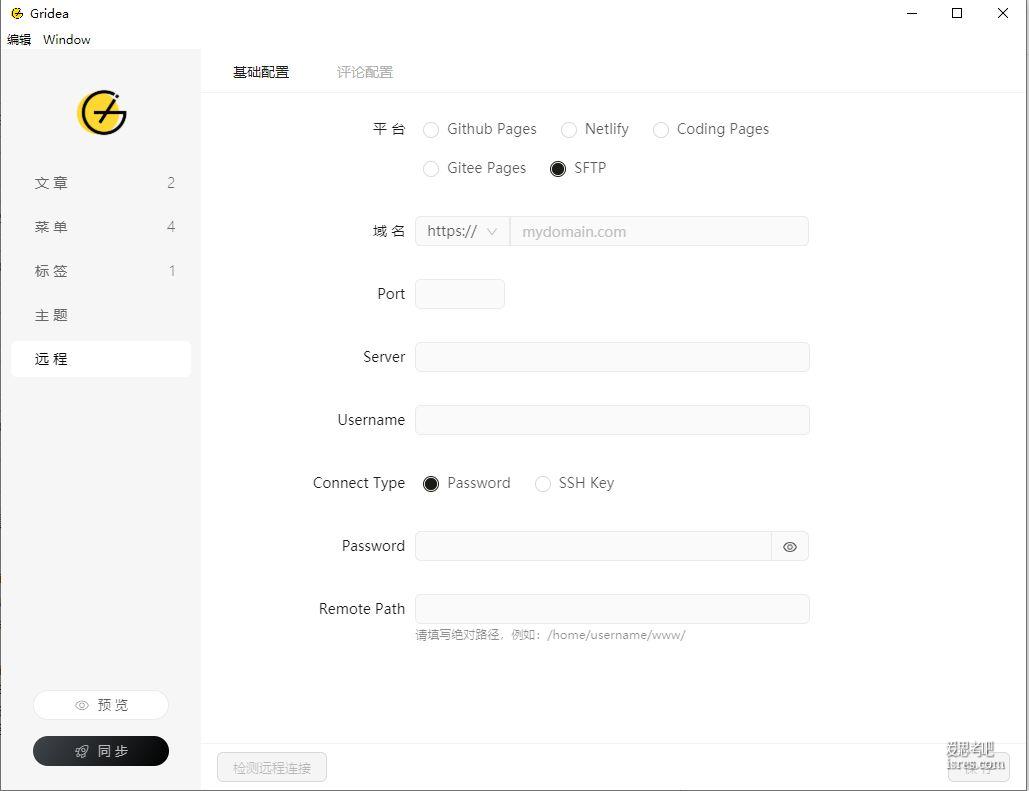Set connect type to Password
The image size is (1029, 791).
[x=431, y=484]
